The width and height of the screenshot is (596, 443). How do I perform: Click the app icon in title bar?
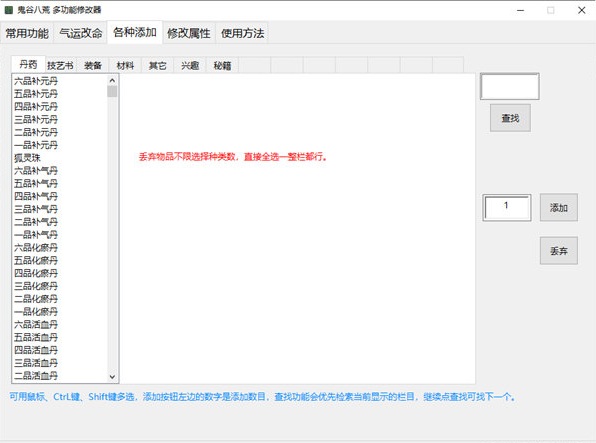pyautogui.click(x=8, y=10)
